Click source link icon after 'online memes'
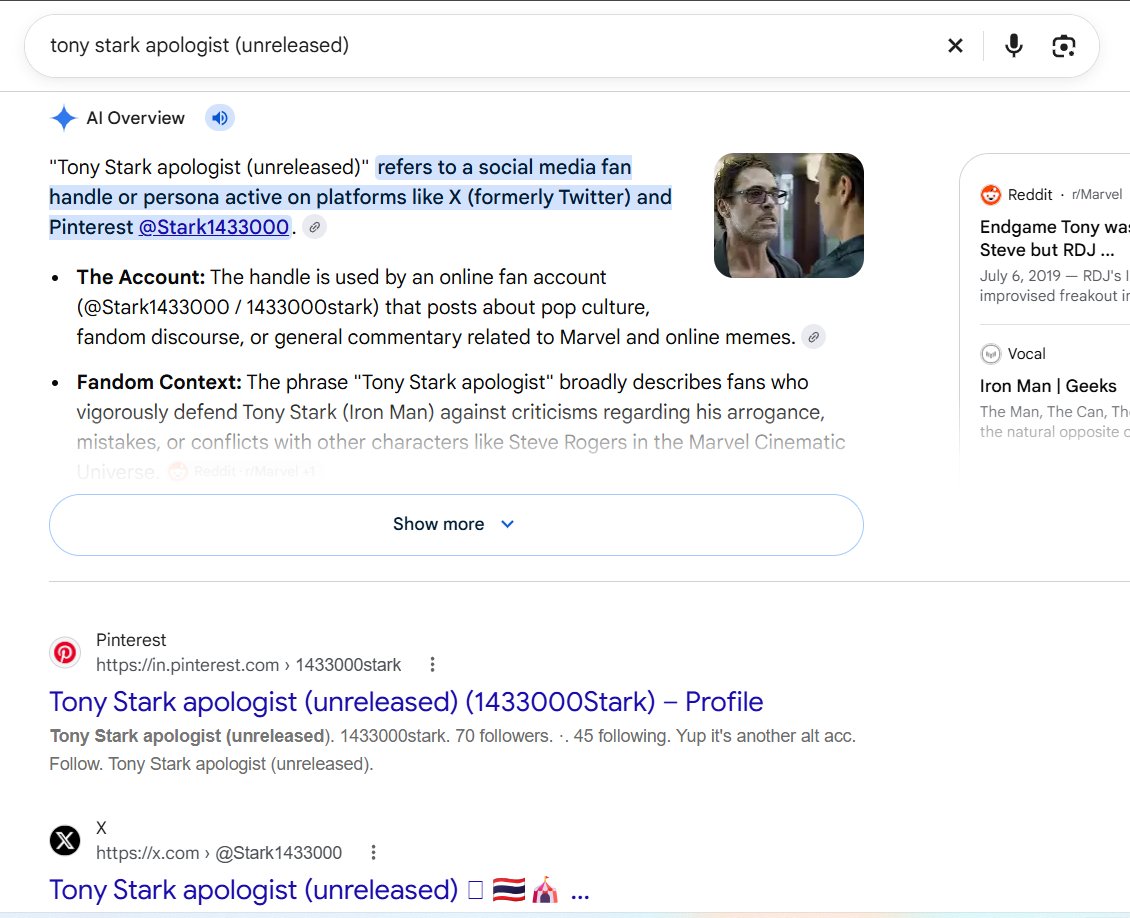Screen dimensions: 1130x918 [x=813, y=337]
